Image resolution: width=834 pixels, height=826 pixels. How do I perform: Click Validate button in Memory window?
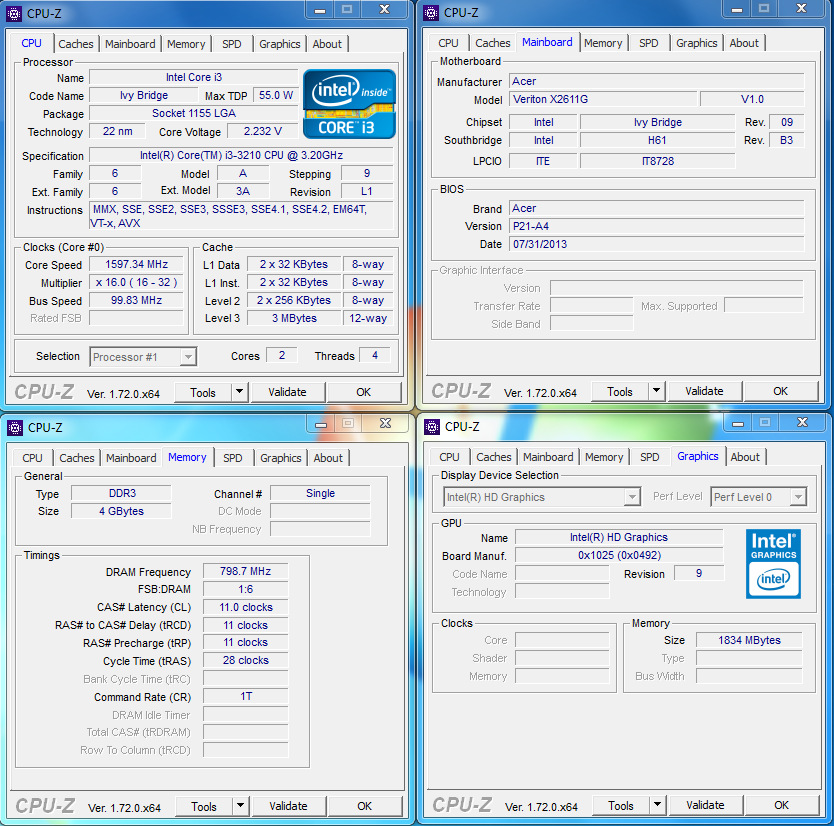(x=288, y=806)
